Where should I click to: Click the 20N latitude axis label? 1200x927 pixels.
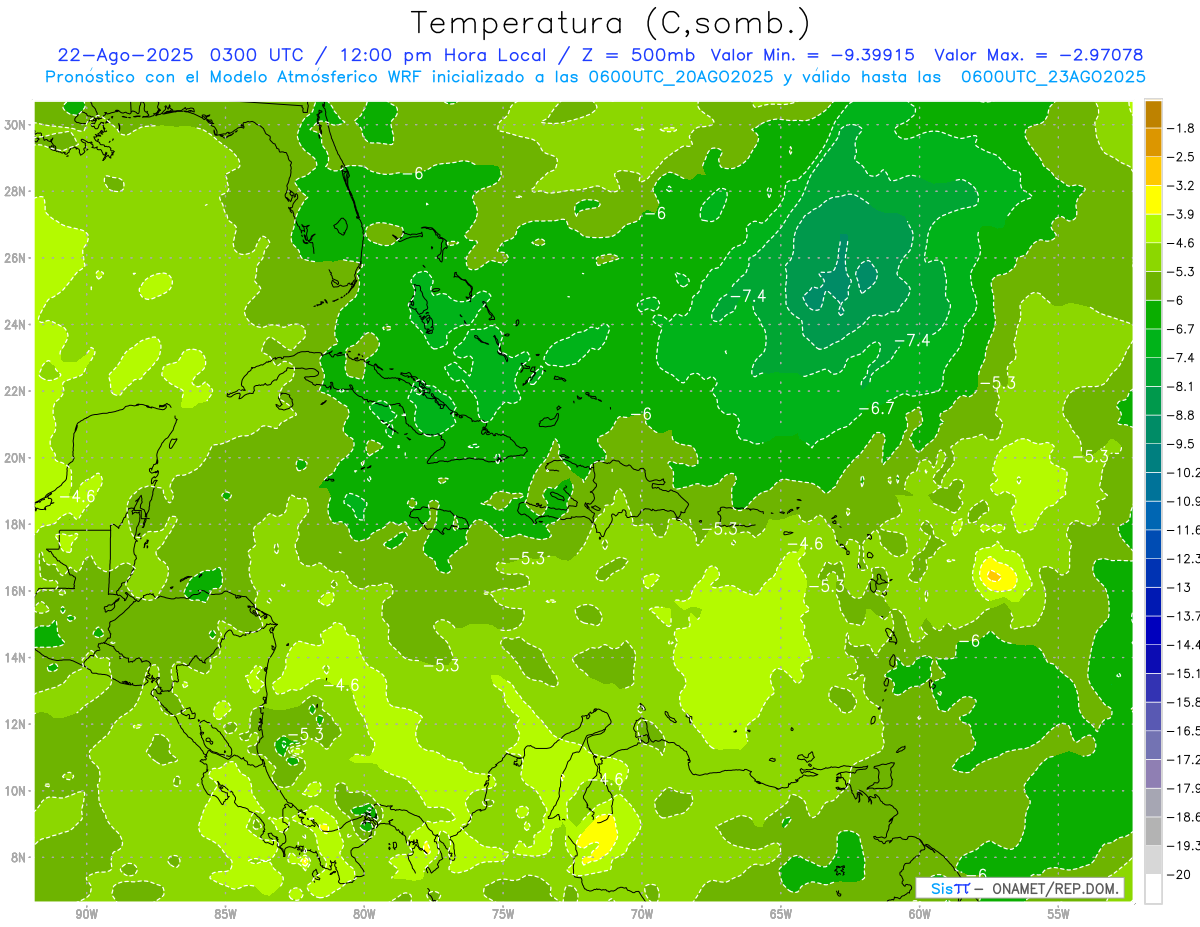(x=17, y=458)
